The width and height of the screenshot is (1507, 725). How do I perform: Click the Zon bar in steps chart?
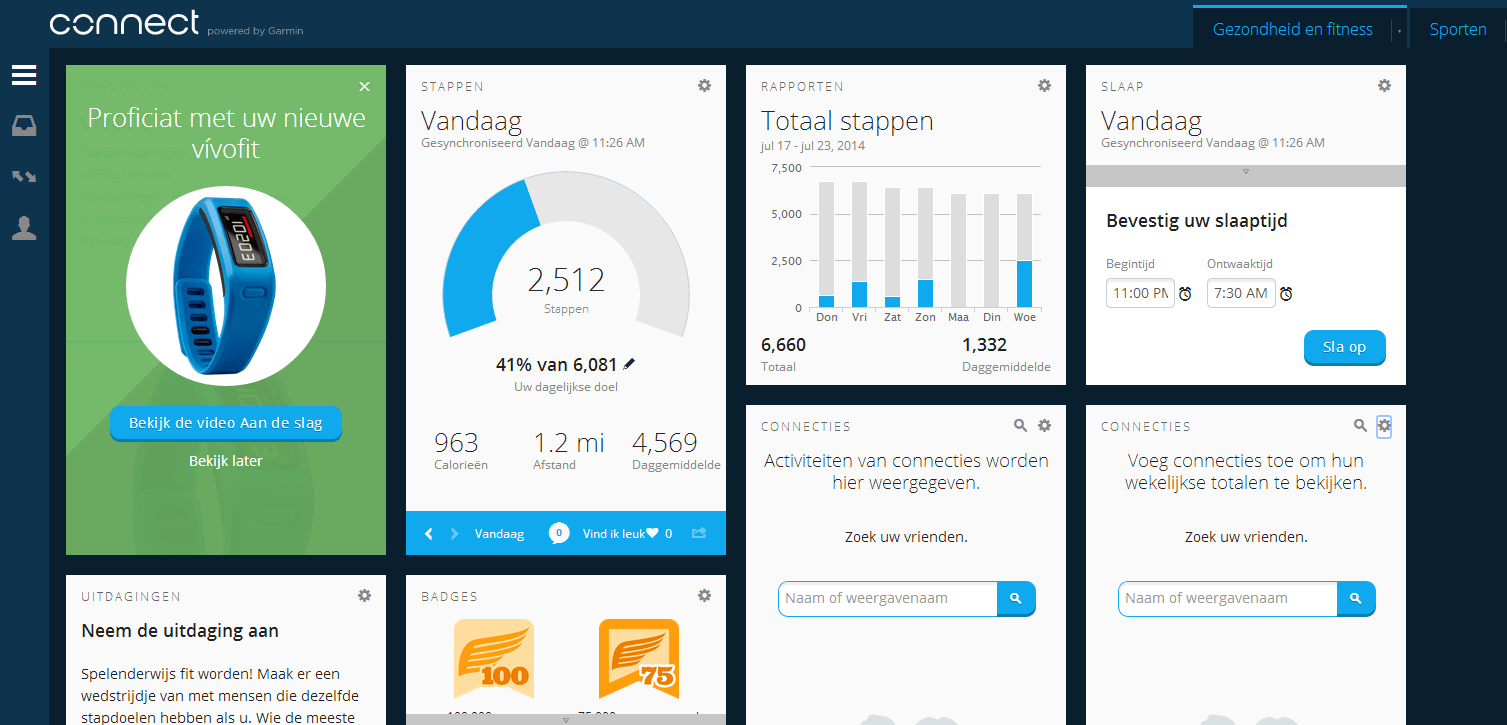pyautogui.click(x=926, y=293)
